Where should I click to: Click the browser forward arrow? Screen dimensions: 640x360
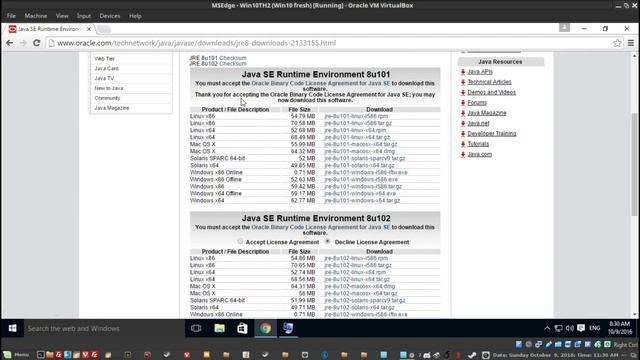pyautogui.click(x=23, y=43)
